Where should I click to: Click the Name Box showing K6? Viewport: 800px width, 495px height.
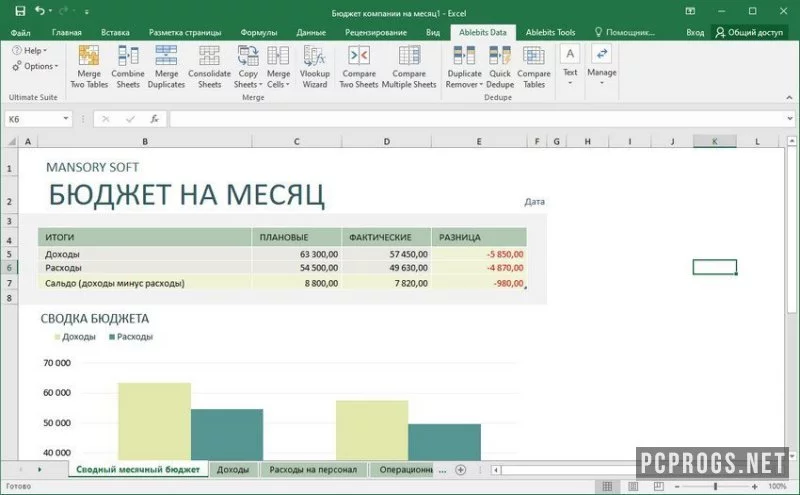(x=33, y=119)
